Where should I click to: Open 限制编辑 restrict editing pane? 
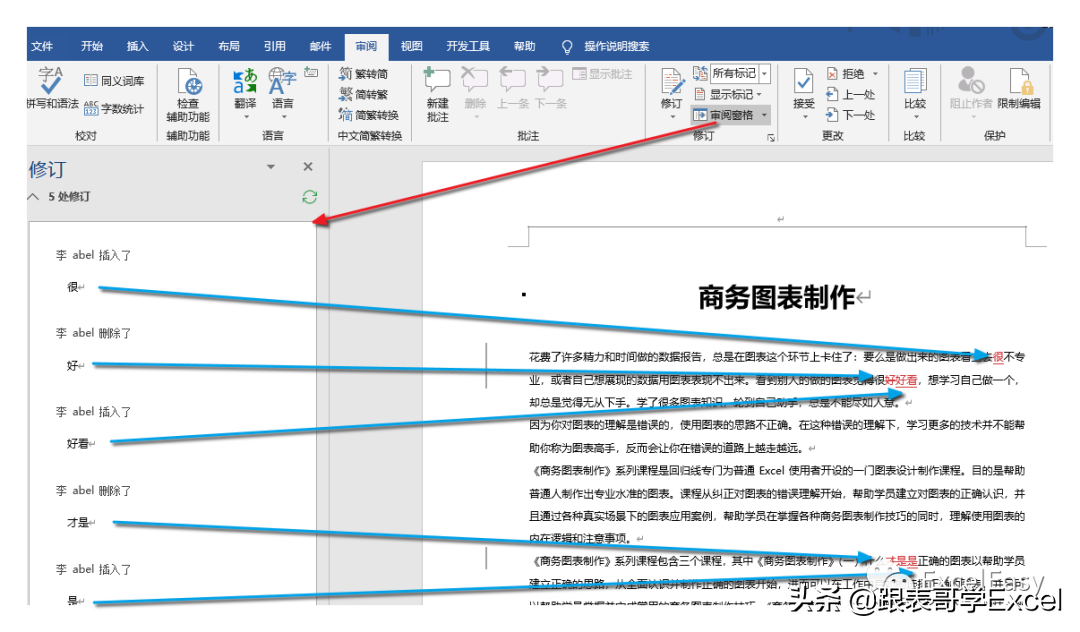tap(1022, 90)
